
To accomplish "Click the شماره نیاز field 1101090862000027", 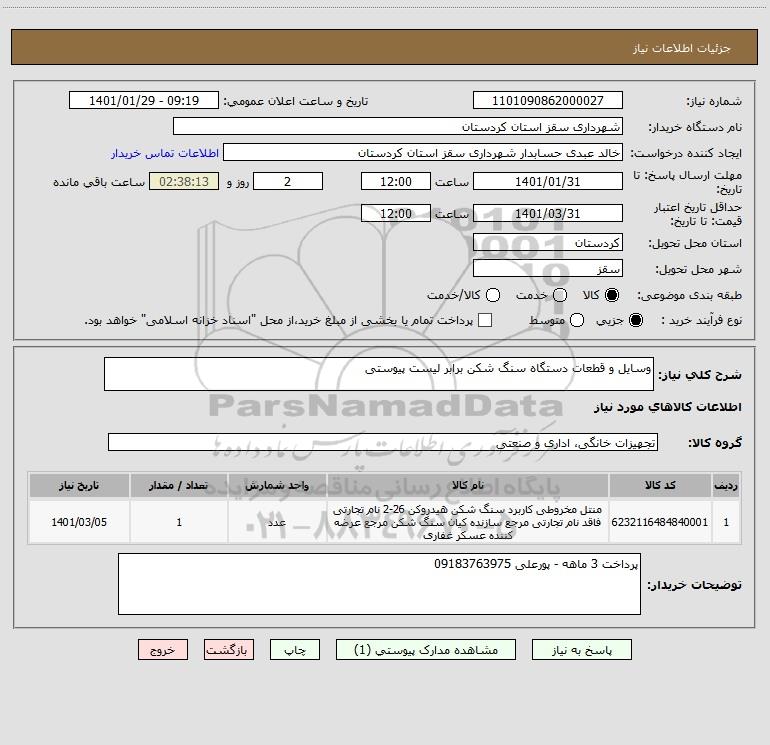I will [548, 101].
